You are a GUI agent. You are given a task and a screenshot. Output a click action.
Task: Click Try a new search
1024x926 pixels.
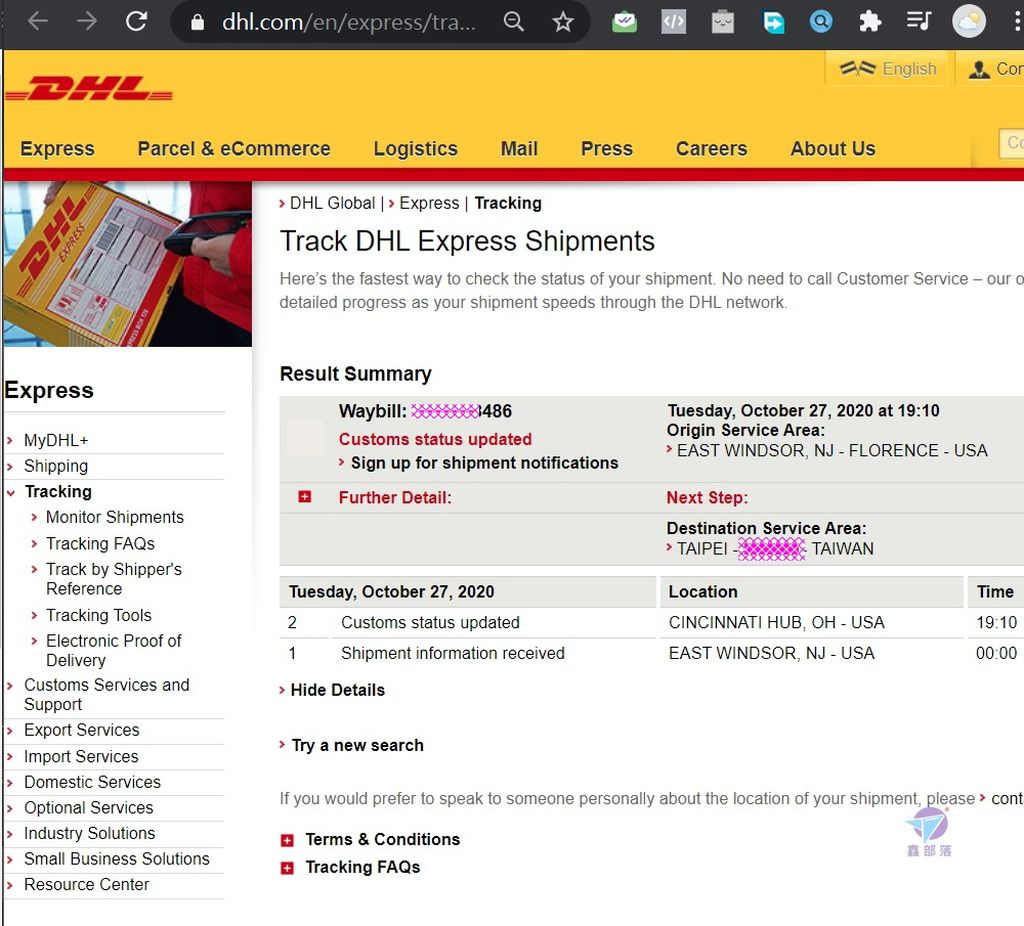[357, 745]
